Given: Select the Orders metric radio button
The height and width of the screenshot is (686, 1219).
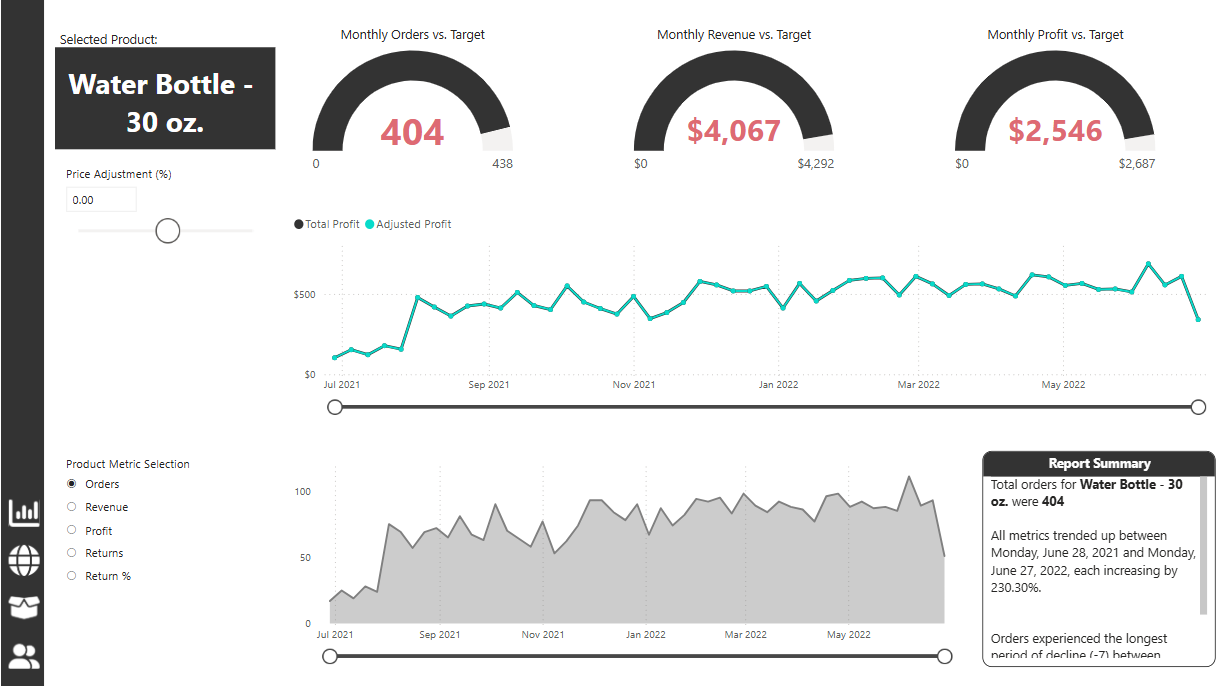Looking at the screenshot, I should (71, 484).
